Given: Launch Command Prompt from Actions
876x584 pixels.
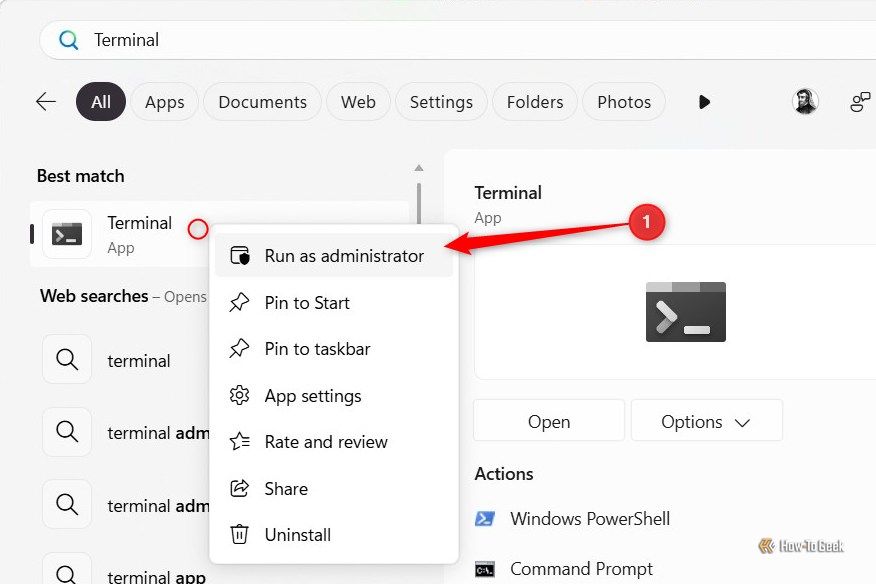Looking at the screenshot, I should 581,569.
